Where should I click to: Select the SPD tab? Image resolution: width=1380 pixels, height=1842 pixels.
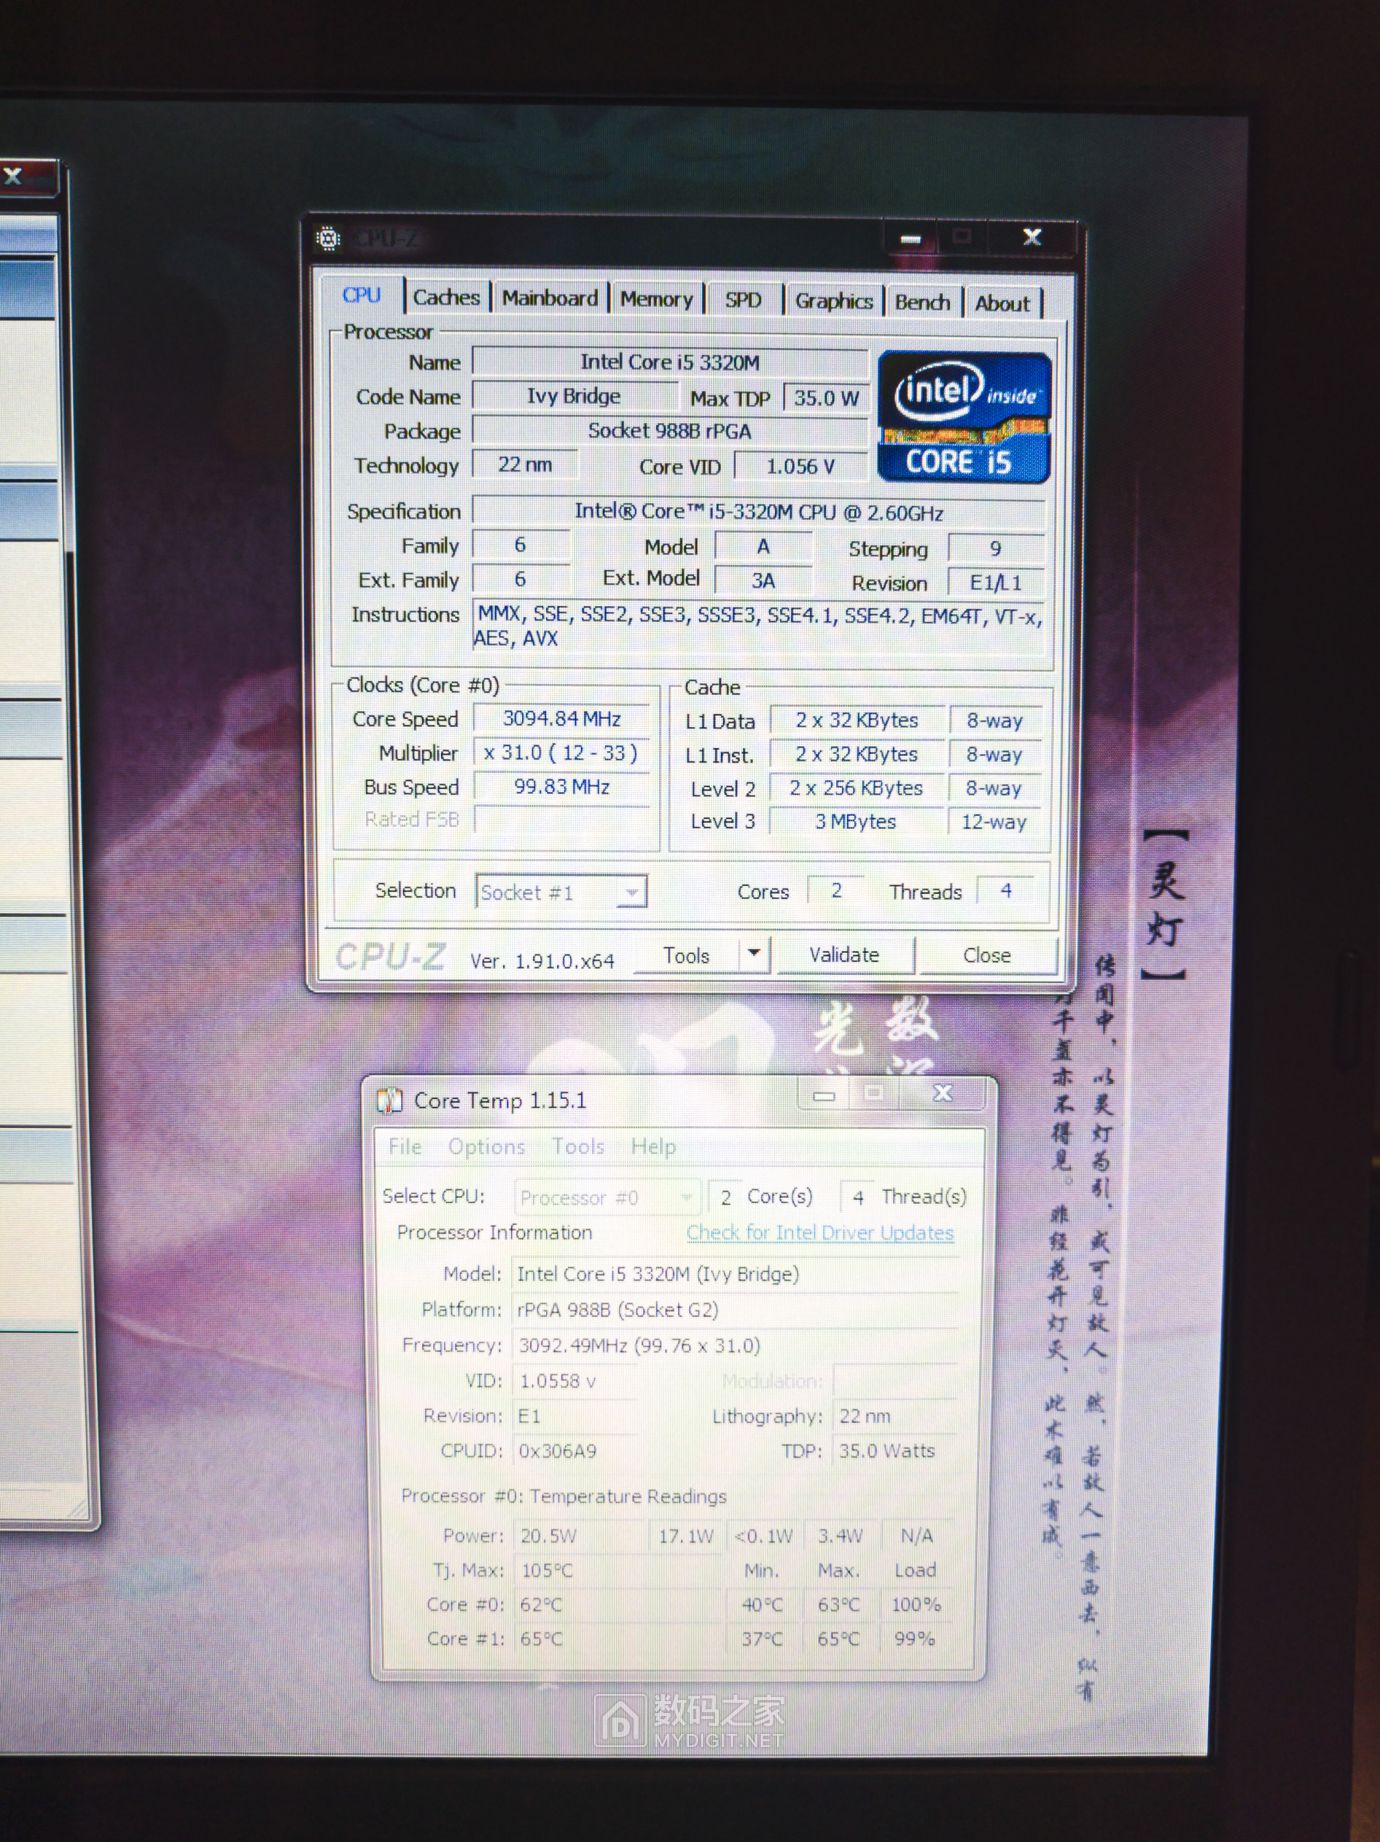click(743, 300)
